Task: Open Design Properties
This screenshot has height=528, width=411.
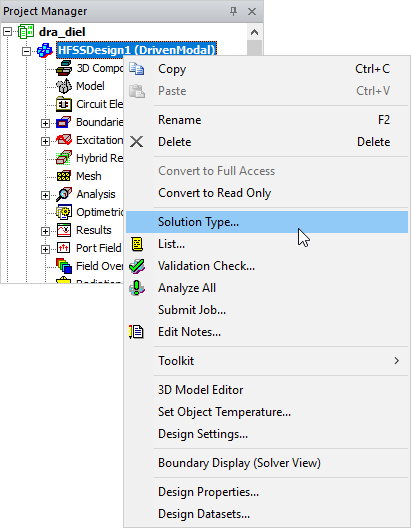Action: (x=267, y=492)
